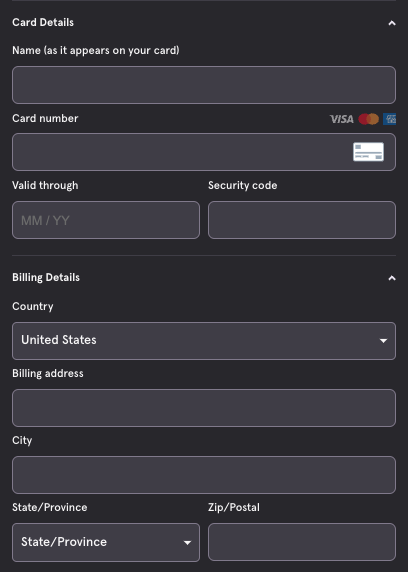Screen dimensions: 408x572
Task: Click the Card Details heading text
Action: coord(43,23)
